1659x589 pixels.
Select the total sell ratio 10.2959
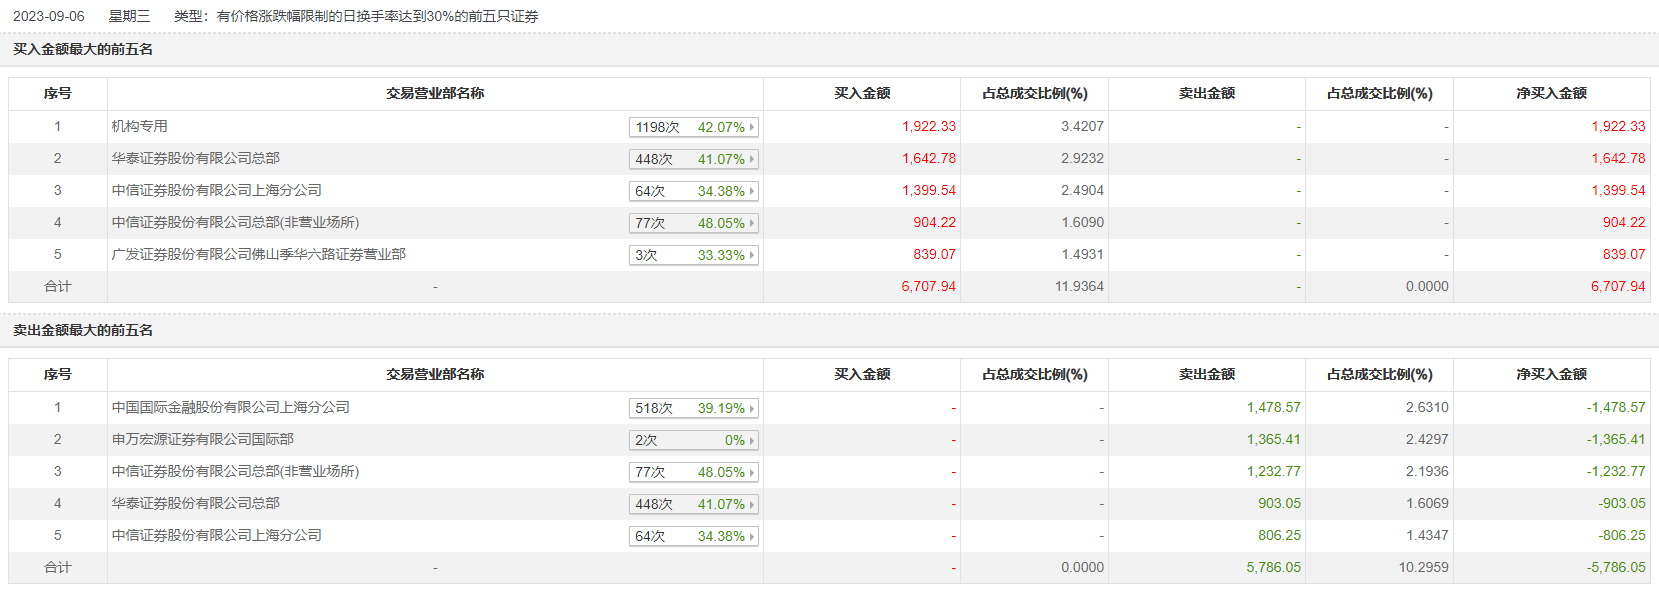(x=1424, y=567)
